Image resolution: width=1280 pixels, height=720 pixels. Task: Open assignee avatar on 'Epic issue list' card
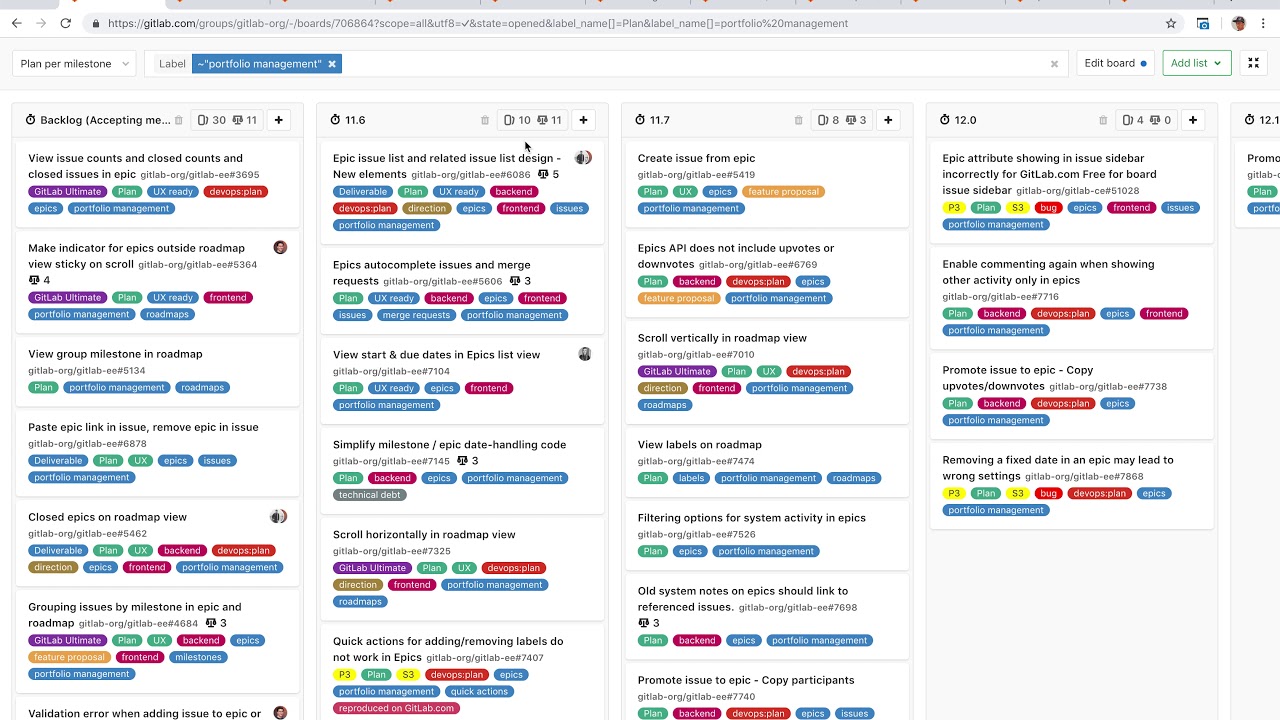click(583, 157)
